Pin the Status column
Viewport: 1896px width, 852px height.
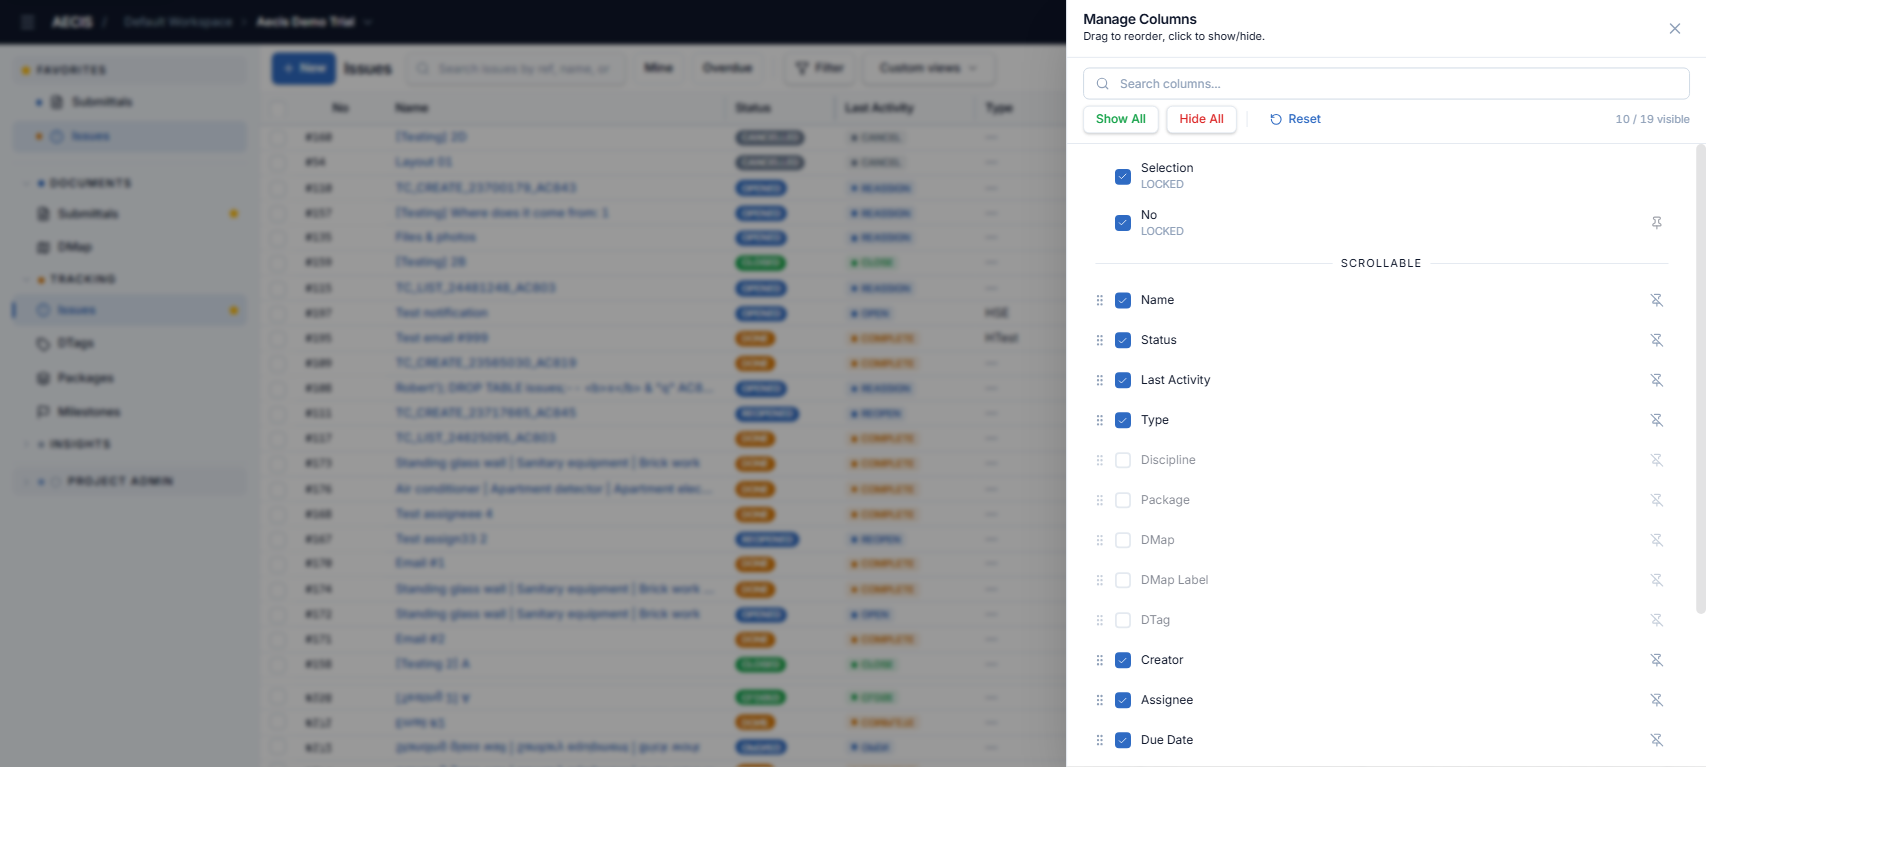1656,340
